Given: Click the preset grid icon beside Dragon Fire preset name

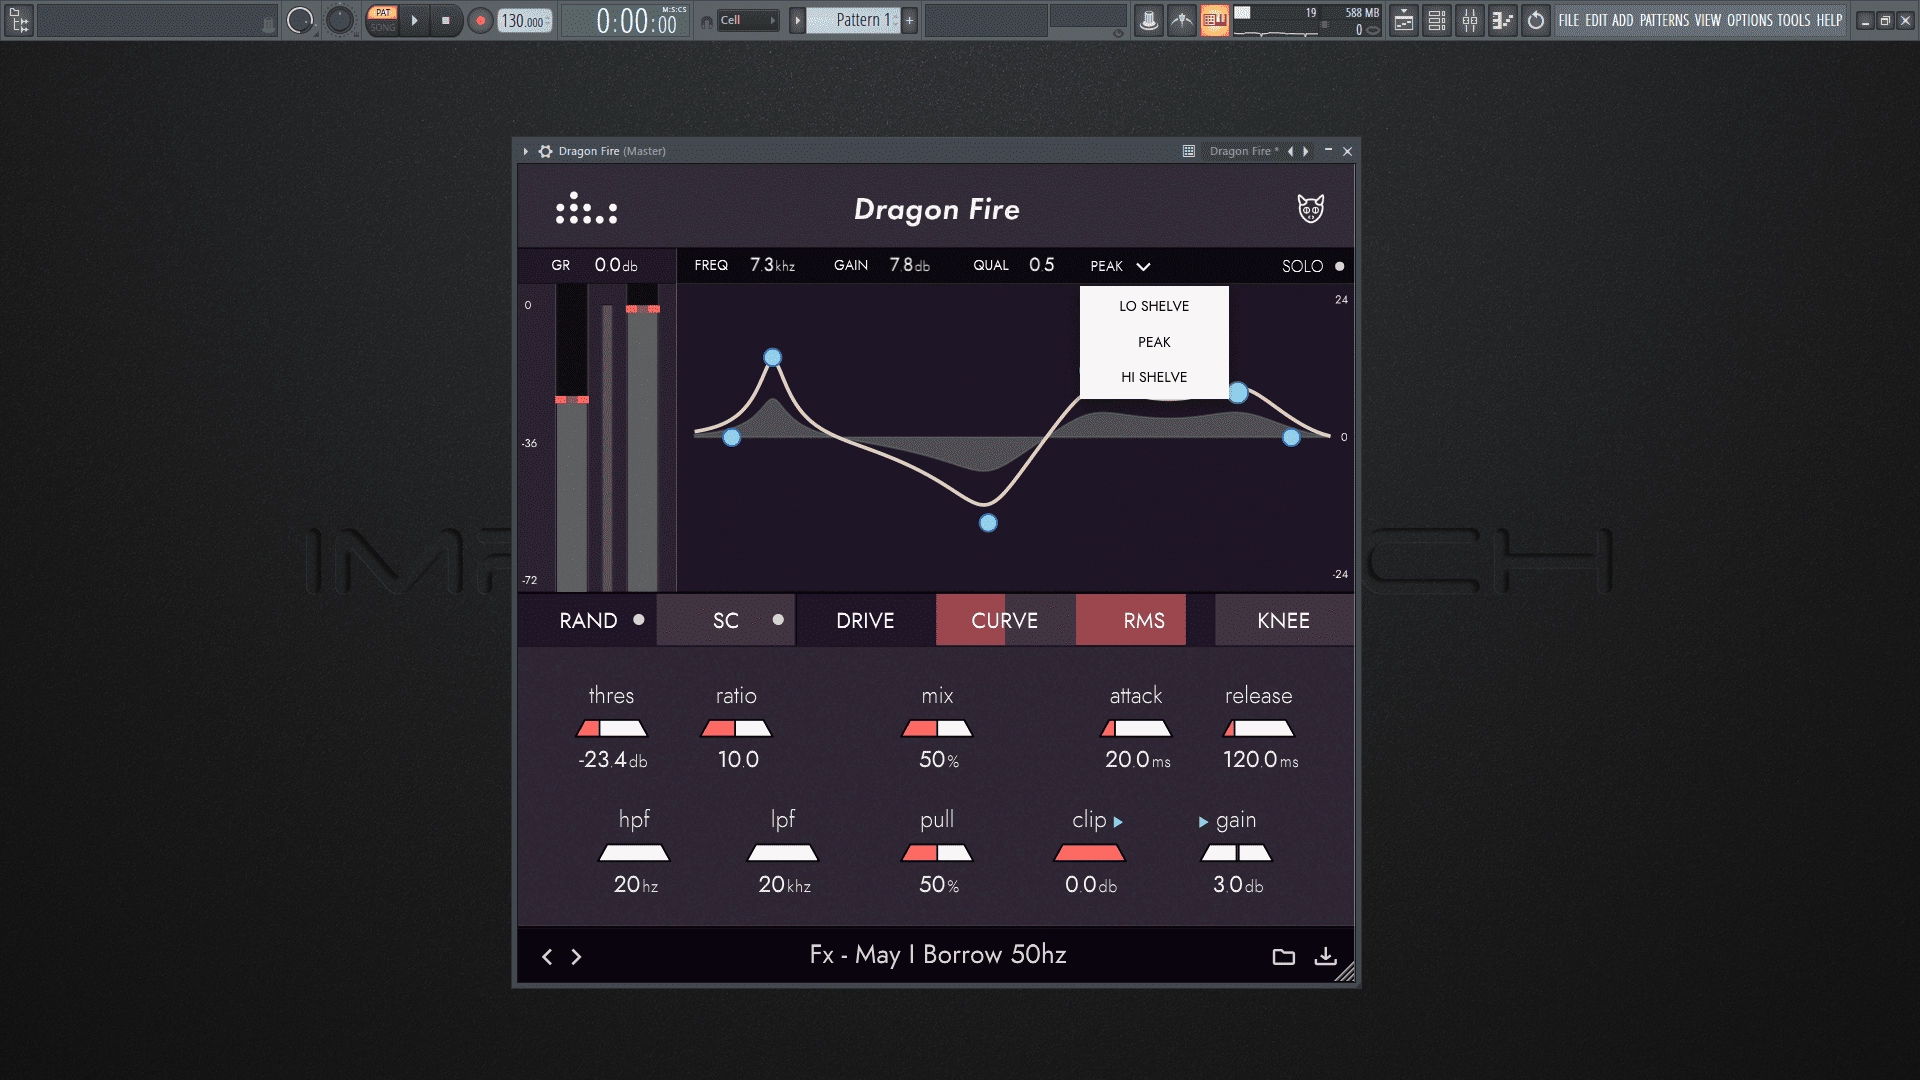Looking at the screenshot, I should [x=1189, y=151].
